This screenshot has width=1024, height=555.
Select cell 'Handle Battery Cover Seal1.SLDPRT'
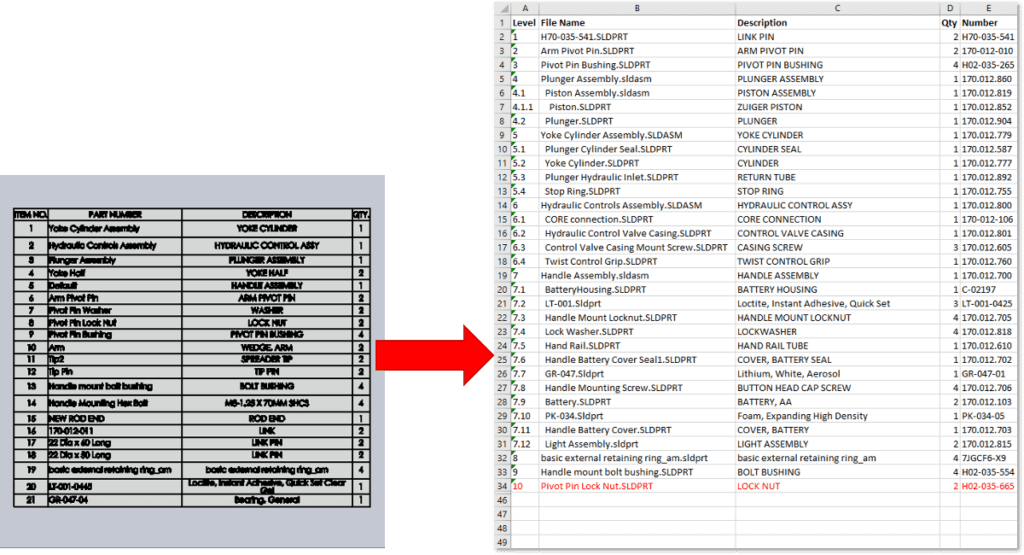(637, 360)
